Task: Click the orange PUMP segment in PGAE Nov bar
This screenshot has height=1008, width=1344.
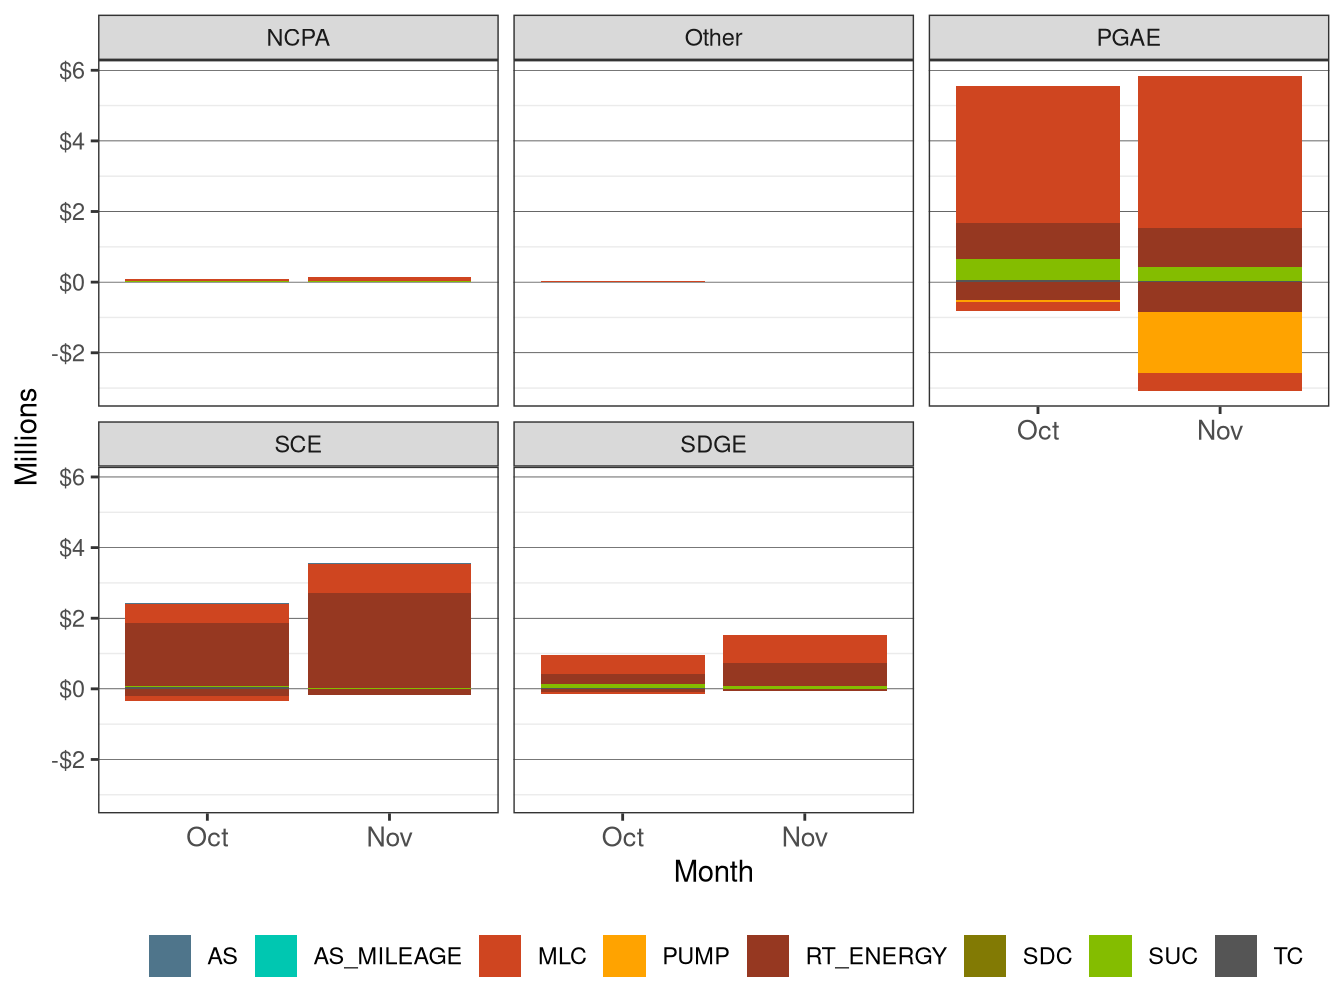Action: click(1221, 340)
